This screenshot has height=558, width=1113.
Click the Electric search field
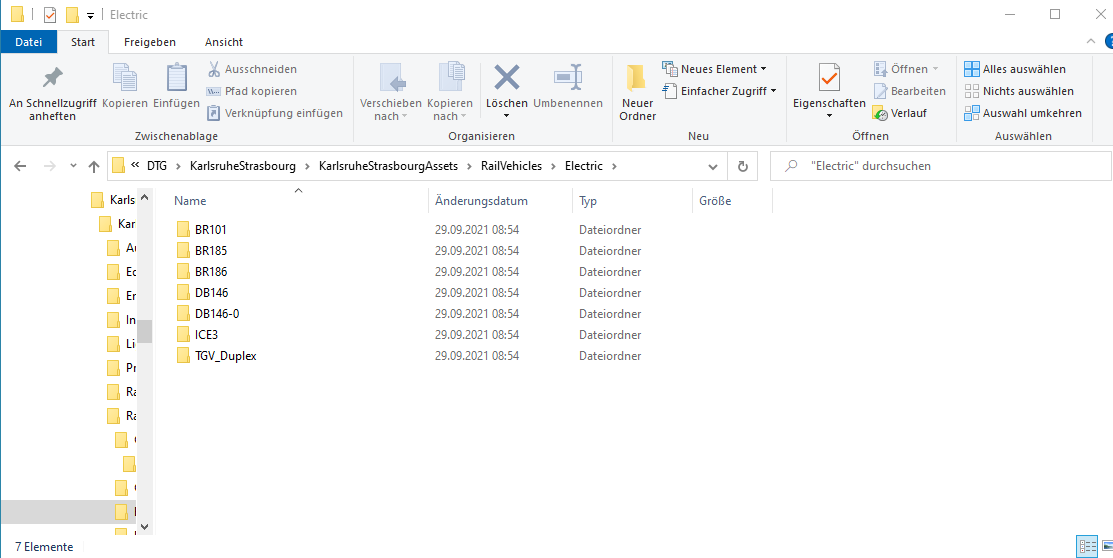point(941,166)
